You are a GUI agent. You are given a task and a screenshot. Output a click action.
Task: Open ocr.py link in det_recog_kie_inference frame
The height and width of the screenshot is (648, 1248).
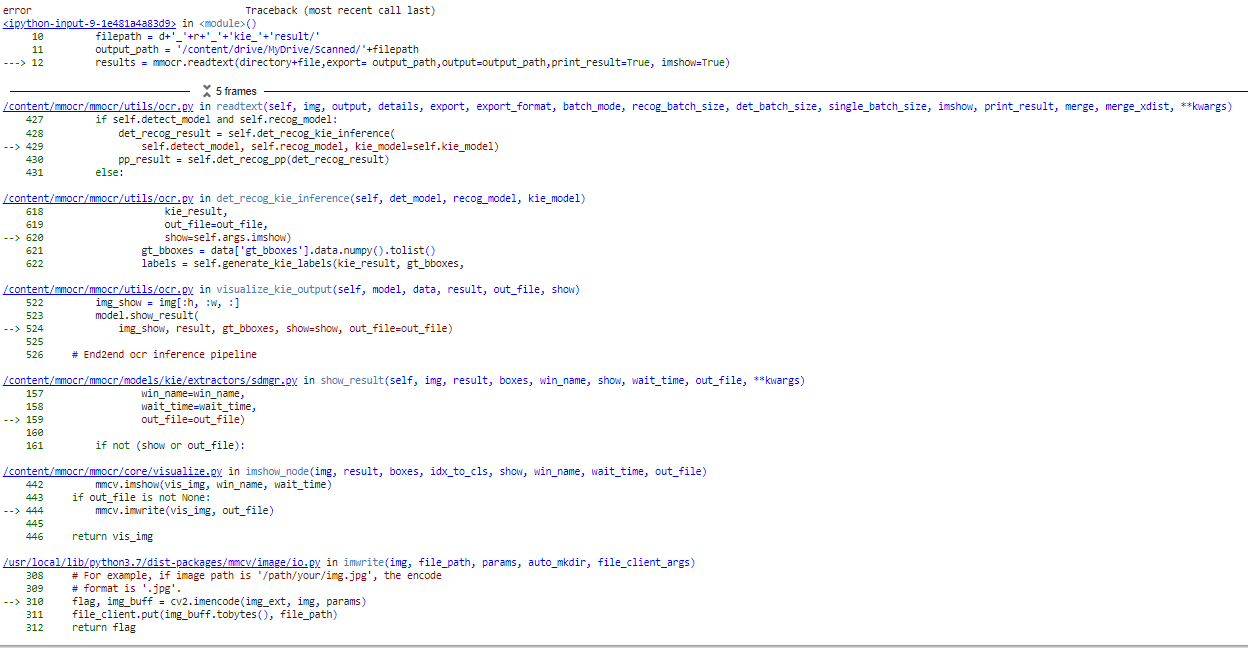click(98, 197)
